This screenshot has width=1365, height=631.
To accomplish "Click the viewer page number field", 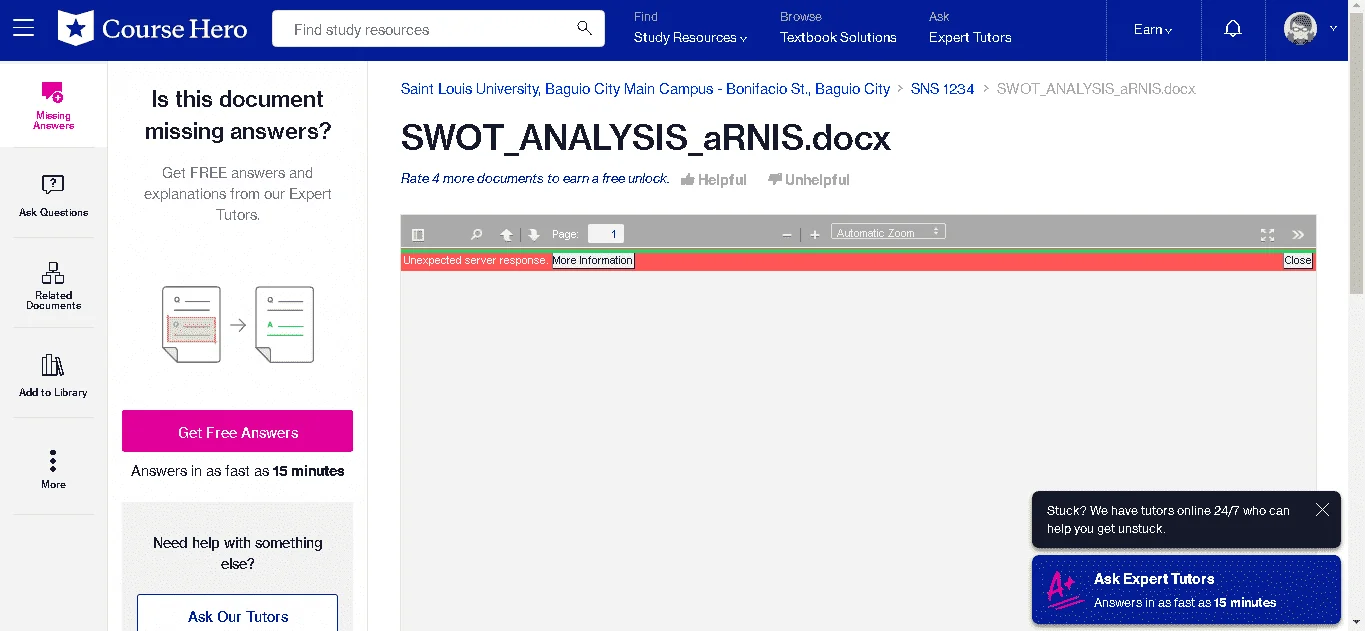I will pyautogui.click(x=606, y=234).
